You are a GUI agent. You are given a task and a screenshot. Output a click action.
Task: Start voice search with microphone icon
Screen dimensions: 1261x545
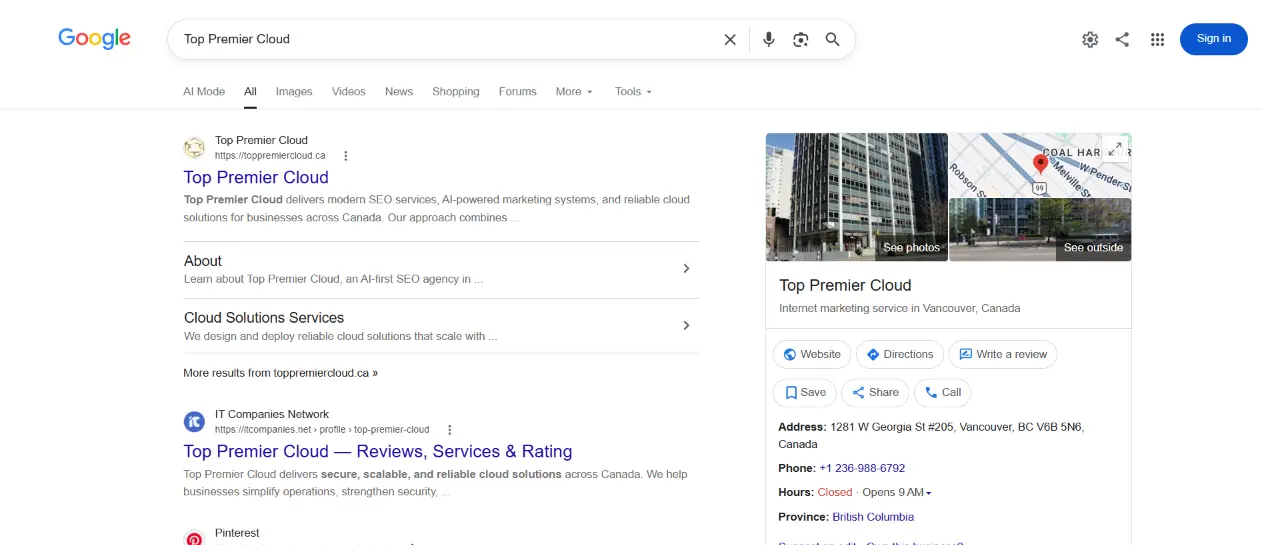pos(768,39)
